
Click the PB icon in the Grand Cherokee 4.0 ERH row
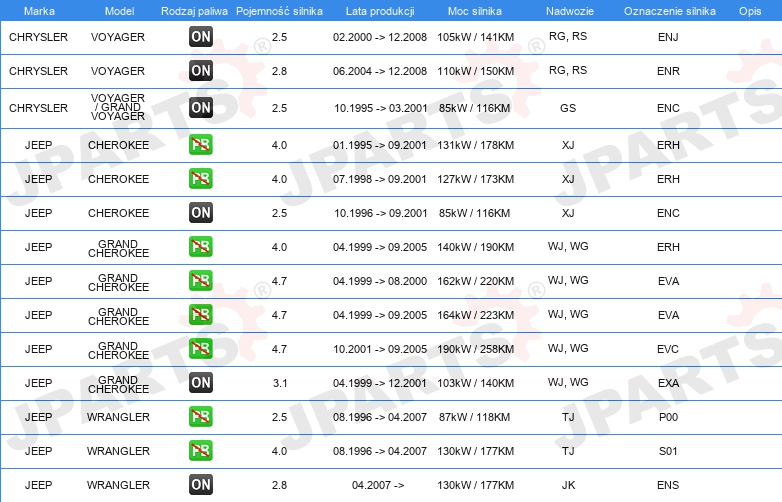tap(200, 246)
